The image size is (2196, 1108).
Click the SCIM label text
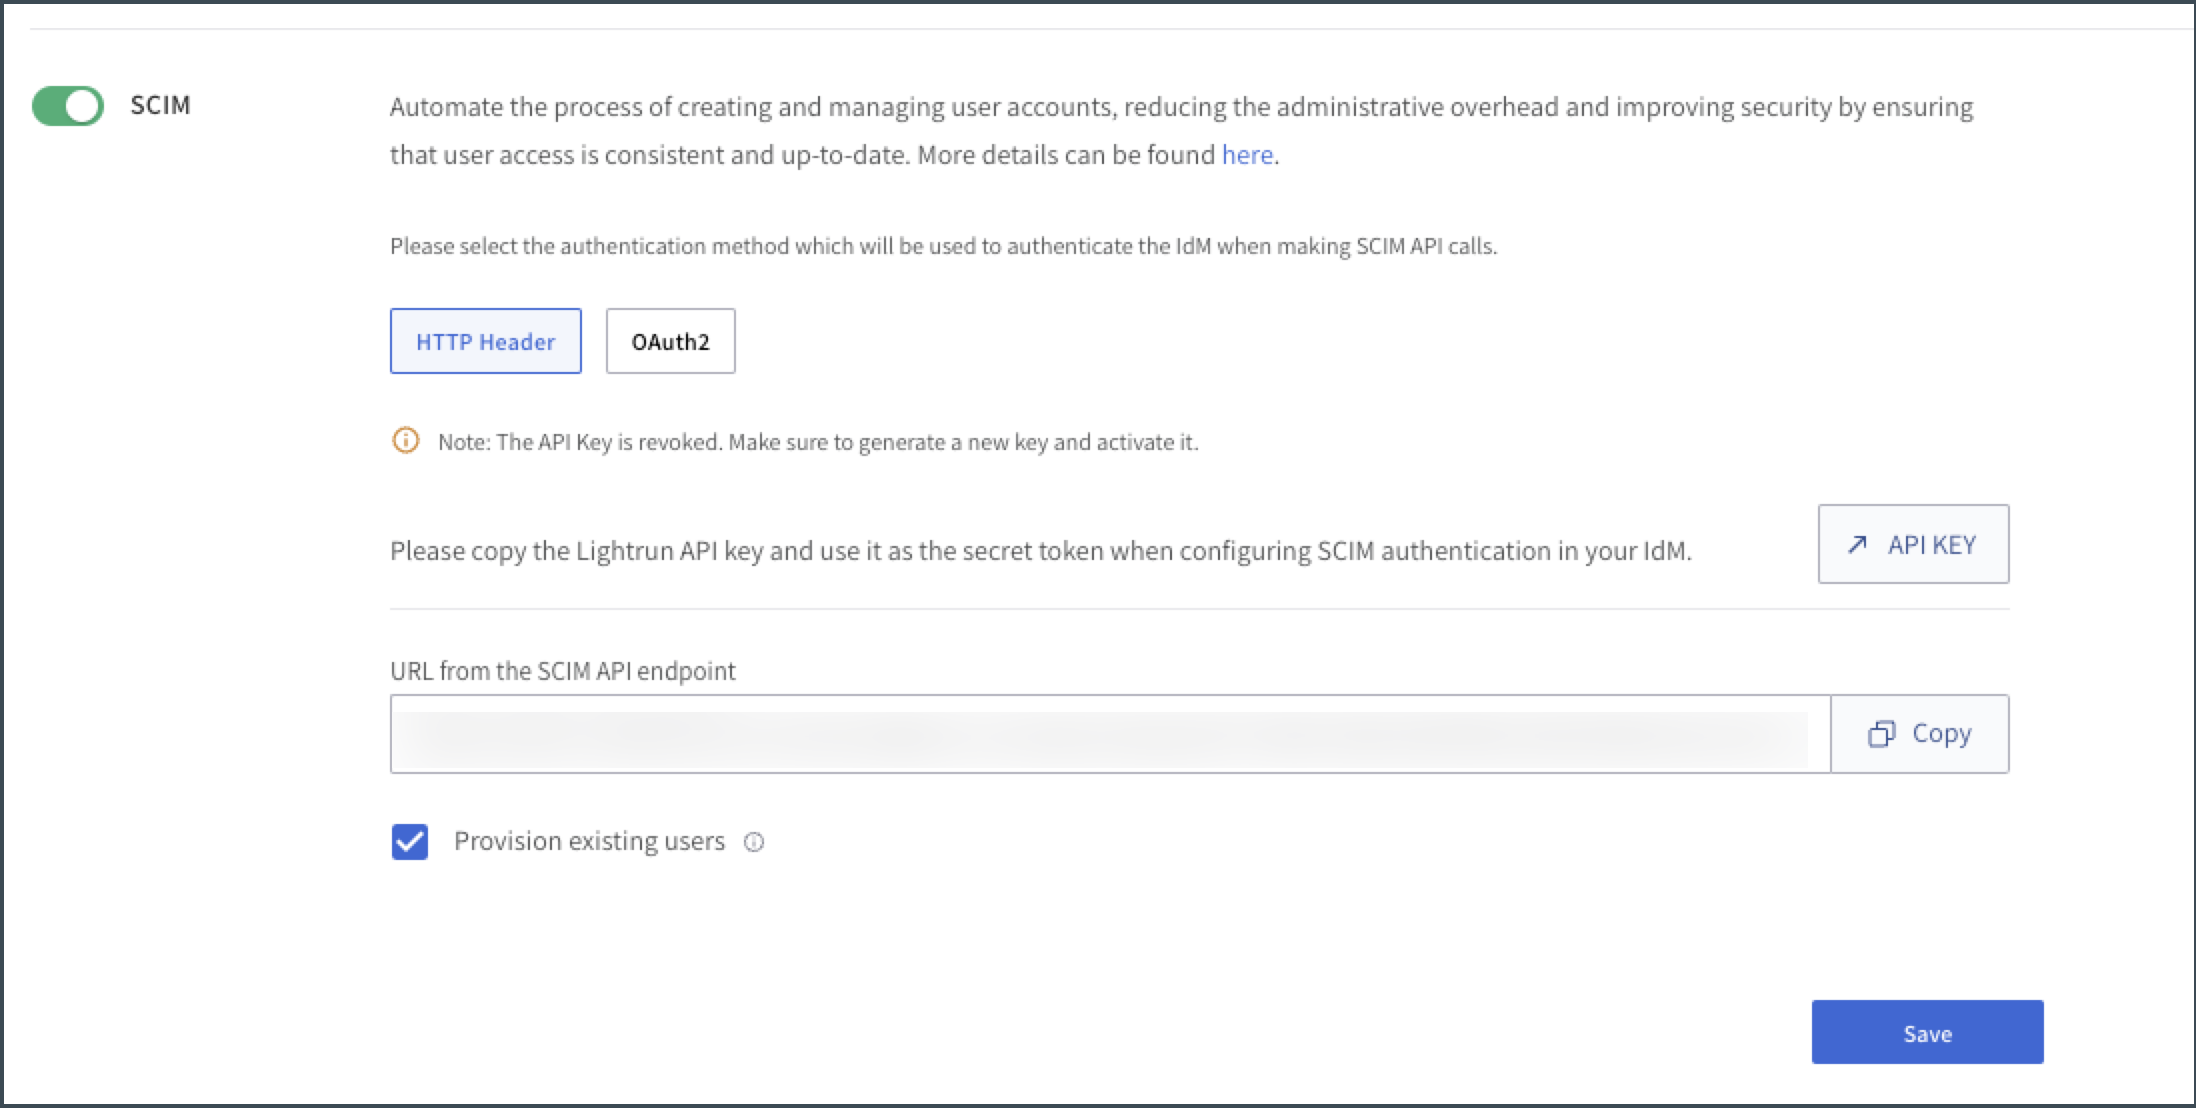[x=160, y=105]
